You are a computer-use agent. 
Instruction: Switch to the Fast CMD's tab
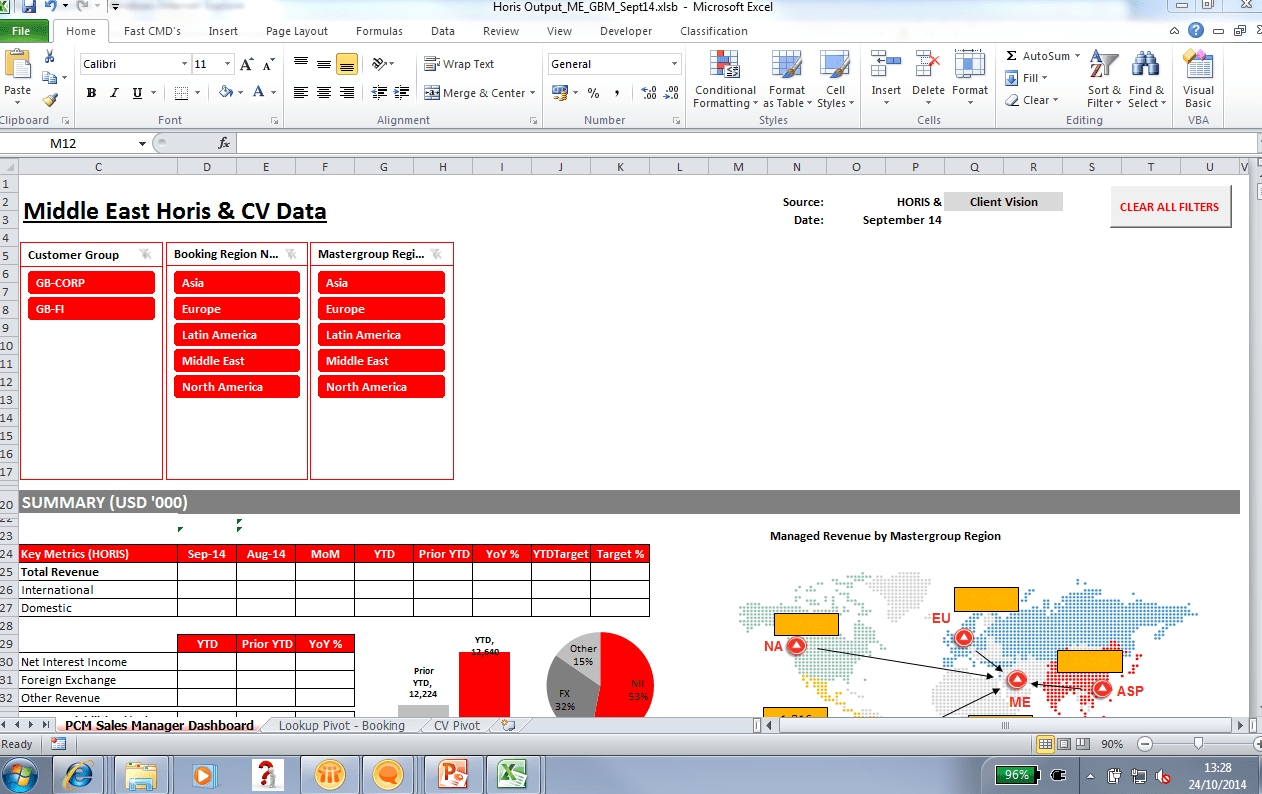[x=152, y=31]
